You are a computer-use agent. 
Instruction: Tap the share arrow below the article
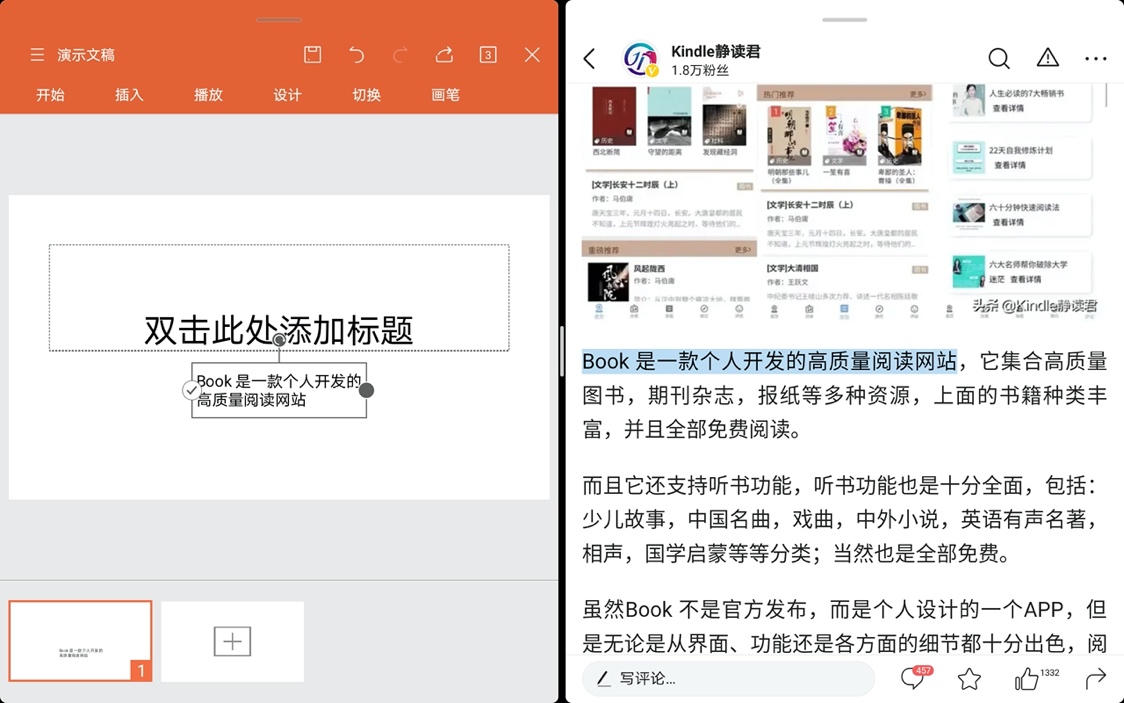point(1096,678)
